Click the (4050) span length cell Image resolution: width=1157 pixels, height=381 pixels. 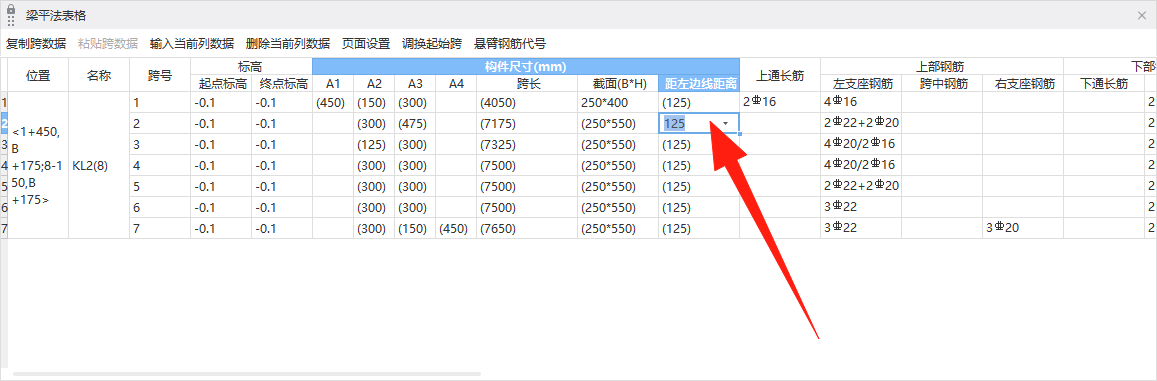(527, 103)
